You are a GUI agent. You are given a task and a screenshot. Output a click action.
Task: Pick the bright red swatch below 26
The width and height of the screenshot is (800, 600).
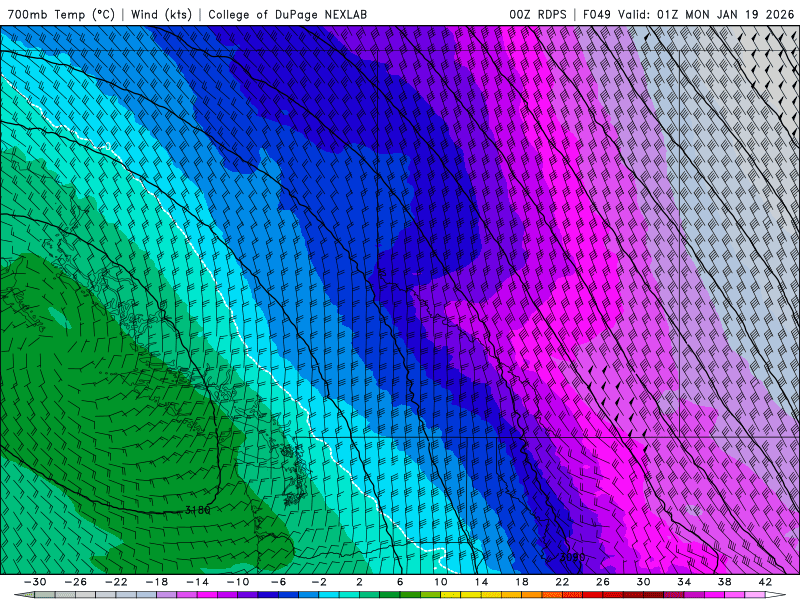593,595
